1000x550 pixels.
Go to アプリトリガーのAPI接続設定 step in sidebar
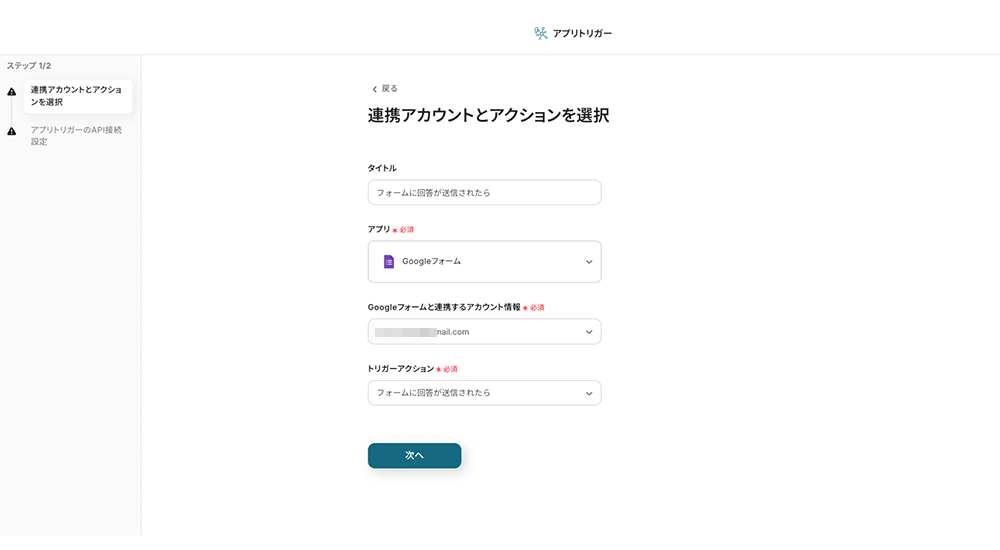point(76,136)
